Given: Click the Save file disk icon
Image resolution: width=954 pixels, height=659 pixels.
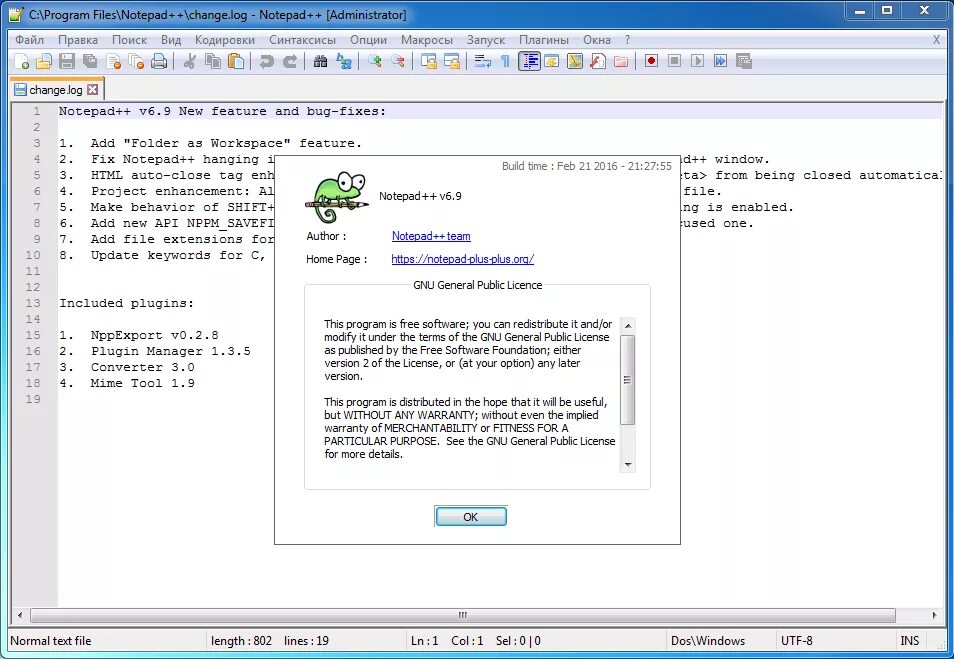Looking at the screenshot, I should click(x=67, y=61).
